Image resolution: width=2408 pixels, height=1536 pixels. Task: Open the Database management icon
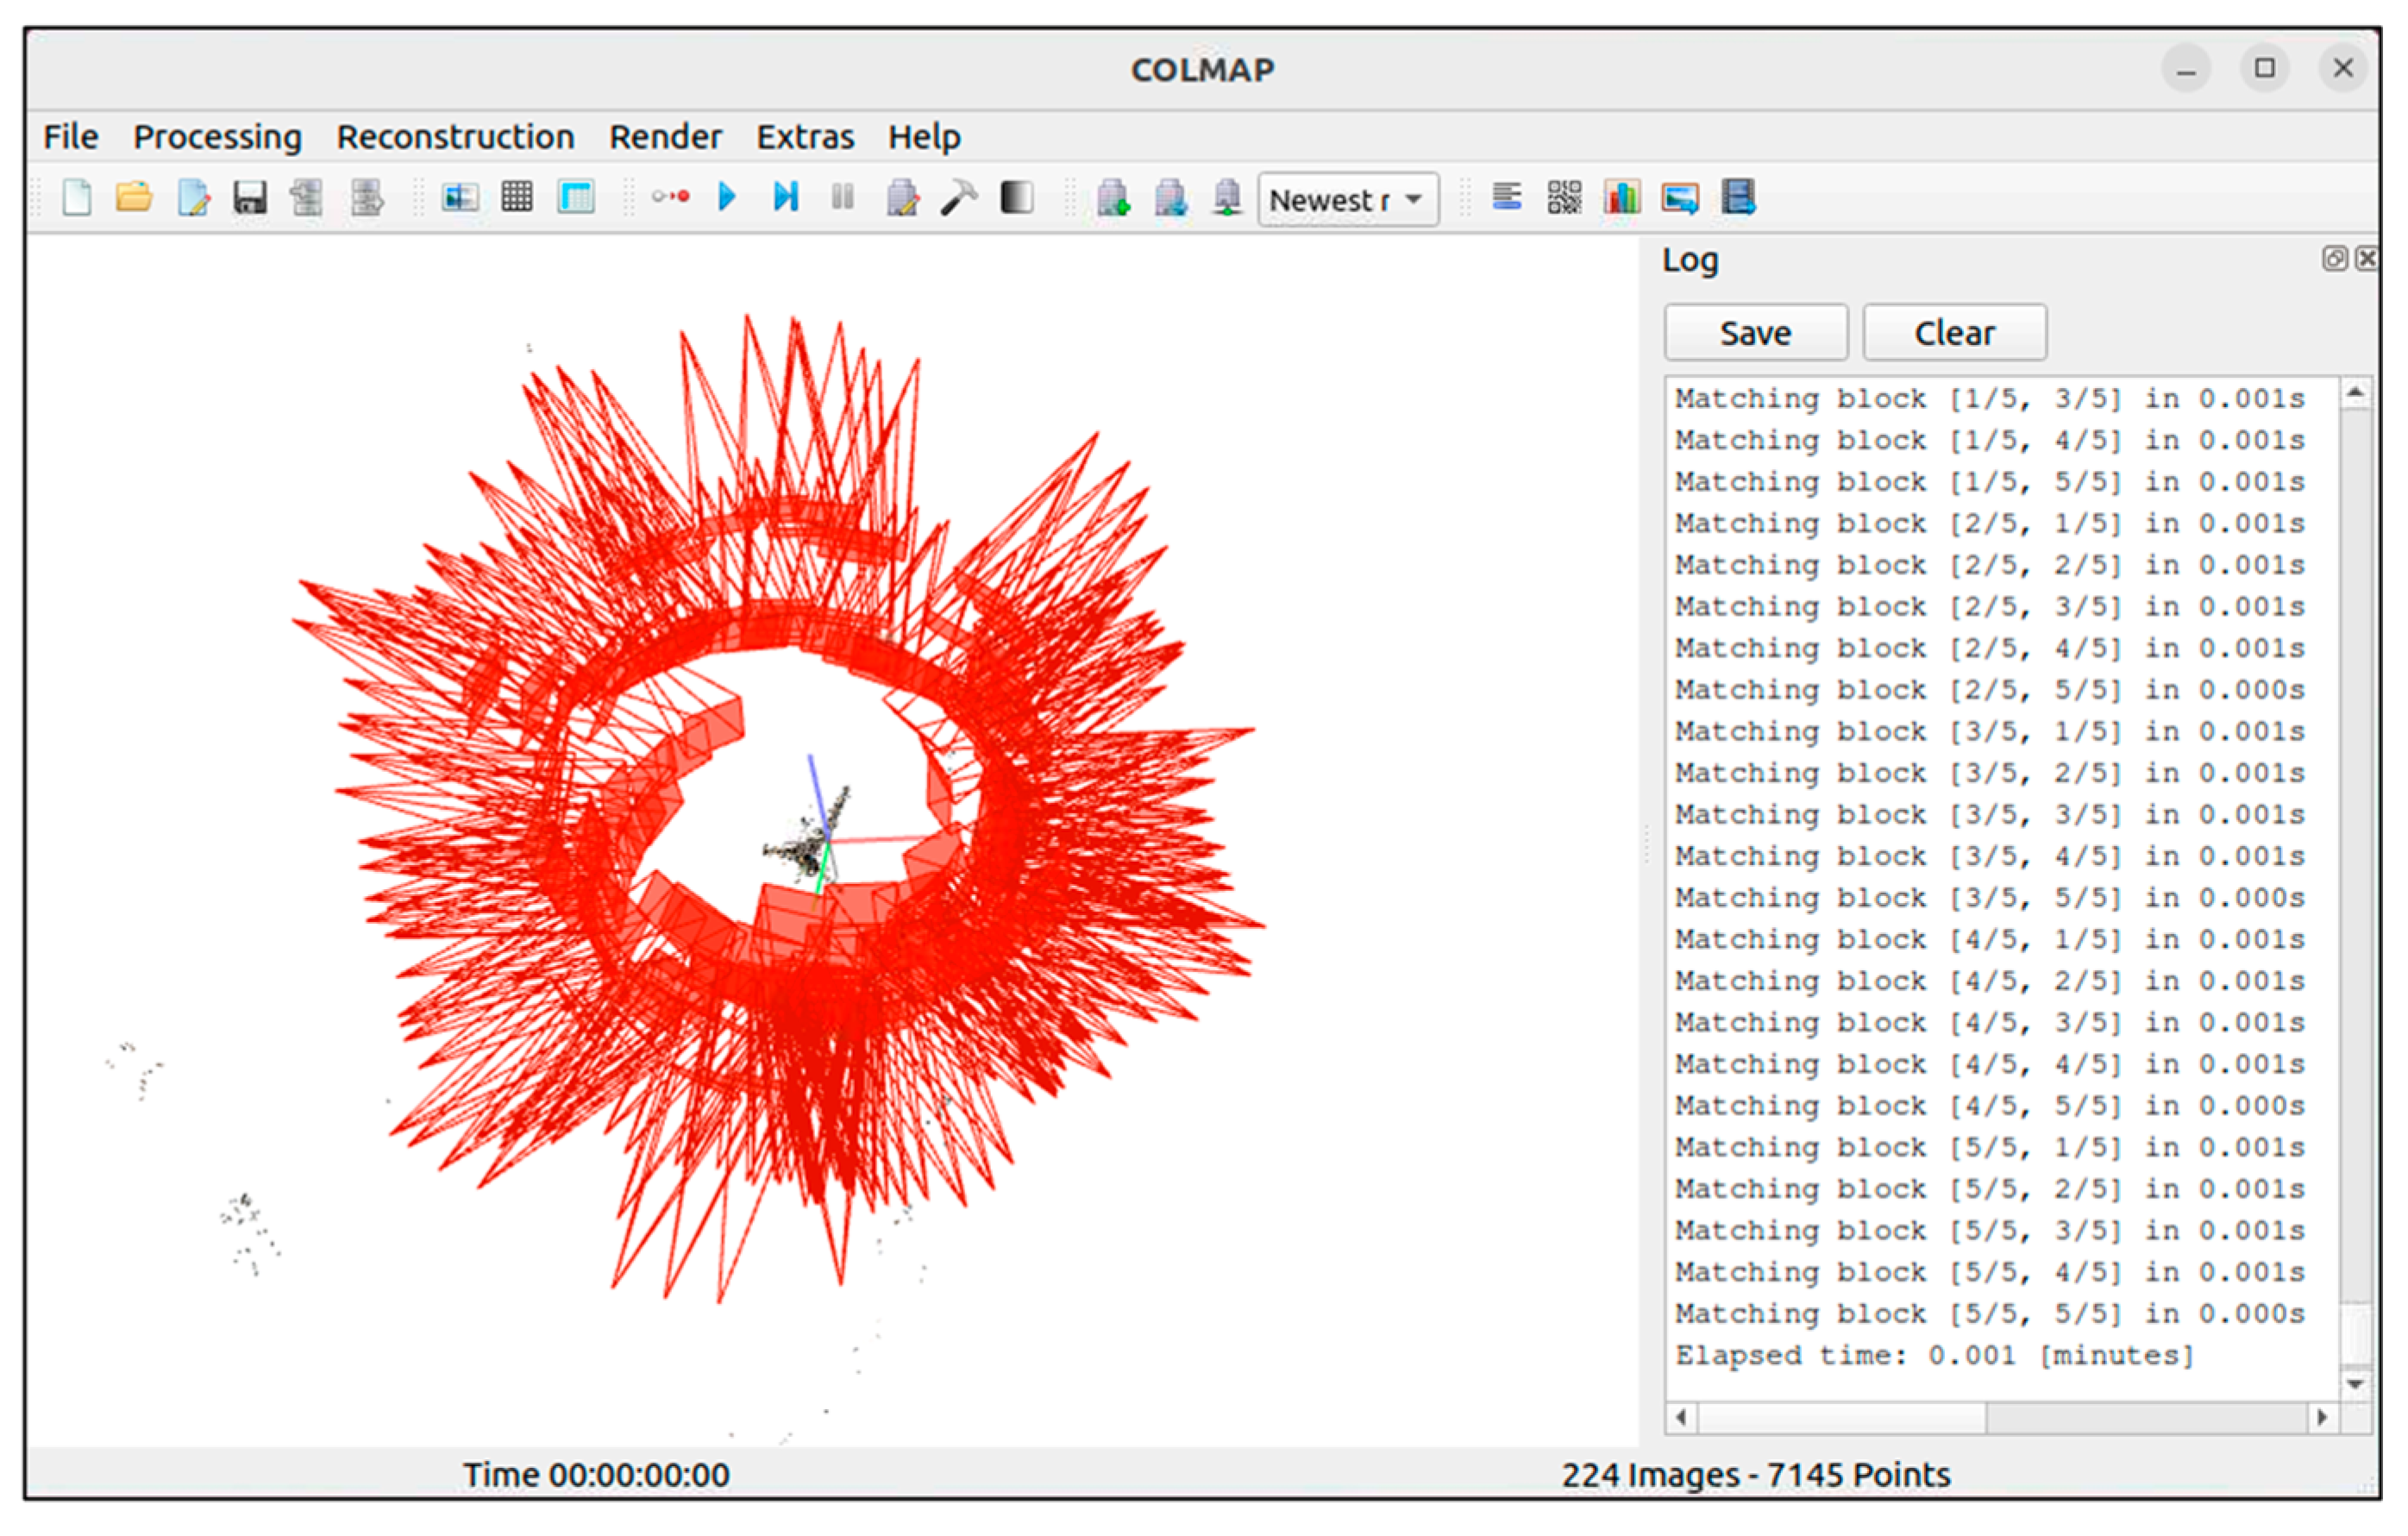(576, 197)
